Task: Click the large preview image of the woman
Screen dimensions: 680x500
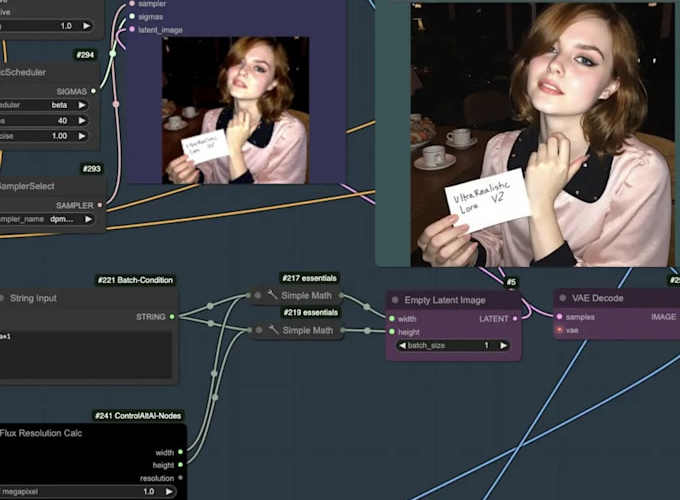Action: point(542,133)
